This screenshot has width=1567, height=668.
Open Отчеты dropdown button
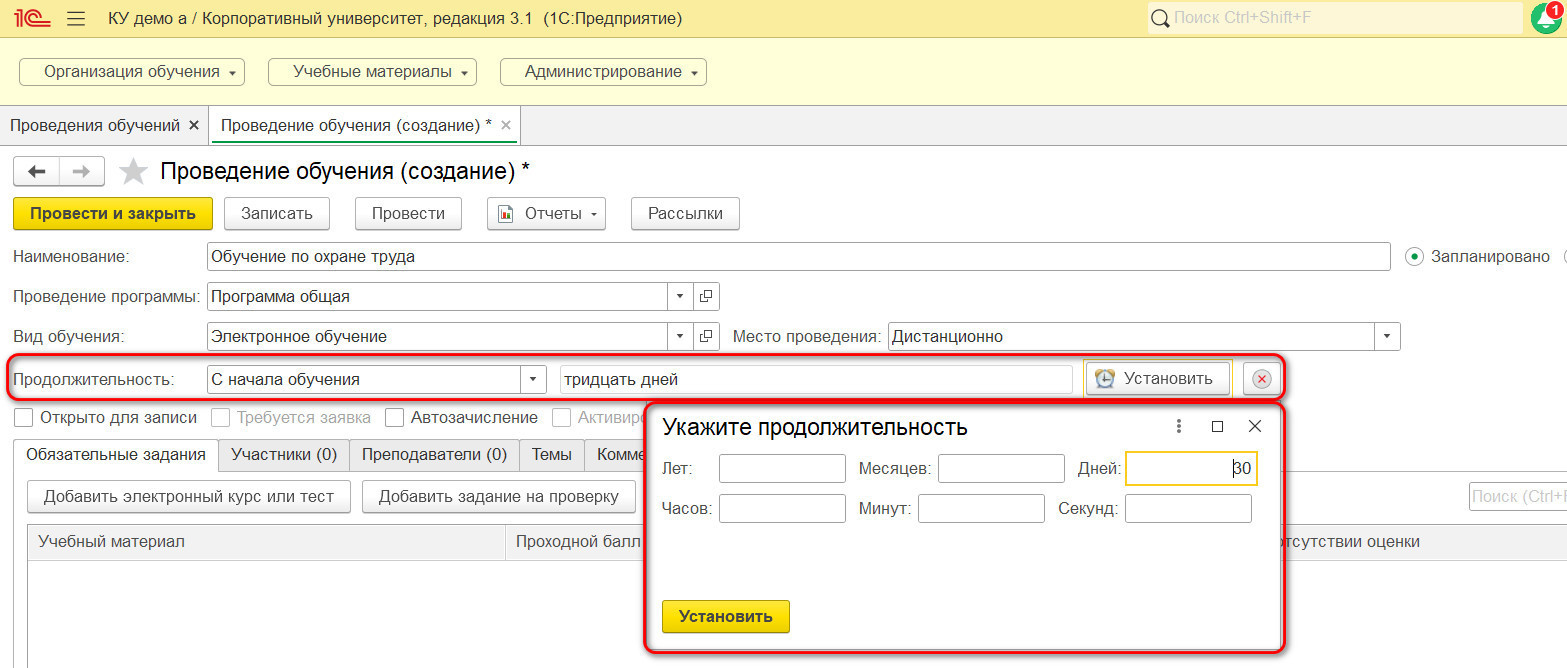point(546,213)
